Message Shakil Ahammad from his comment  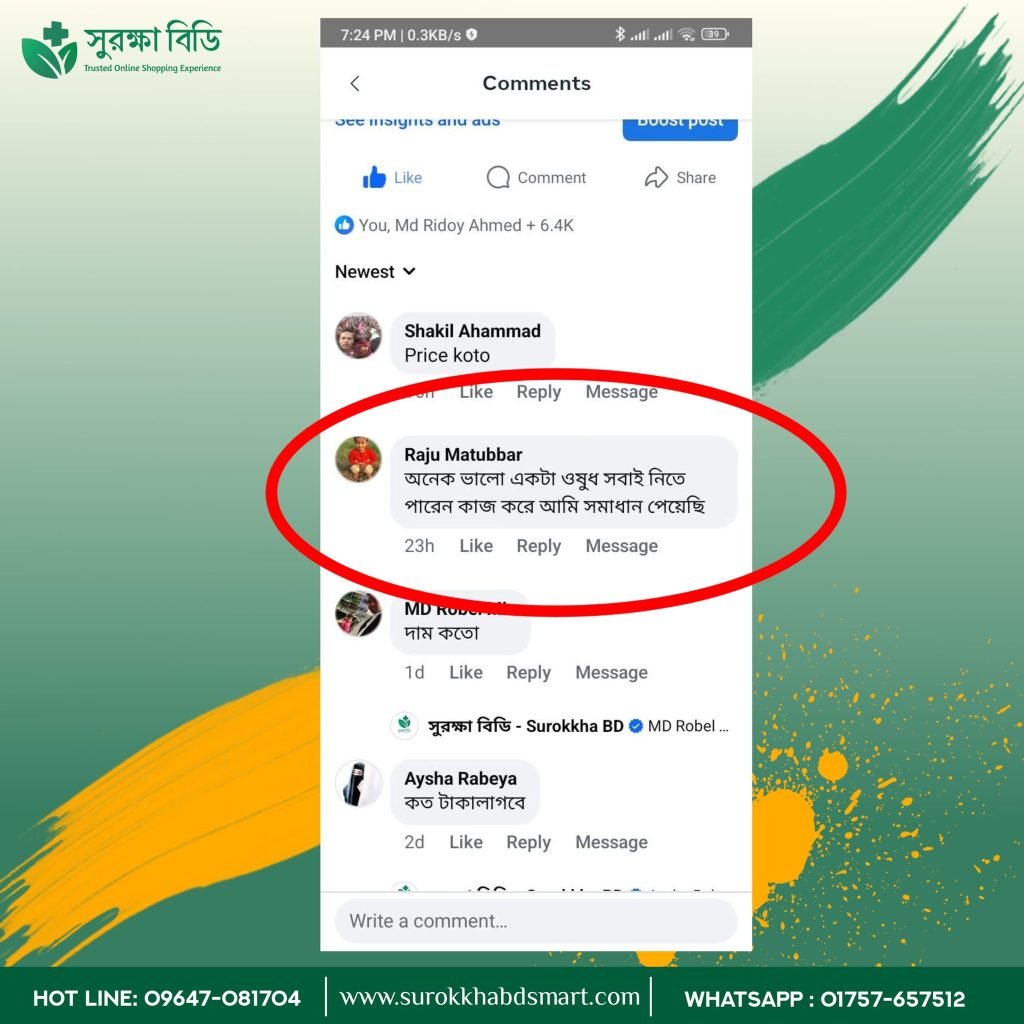point(622,392)
